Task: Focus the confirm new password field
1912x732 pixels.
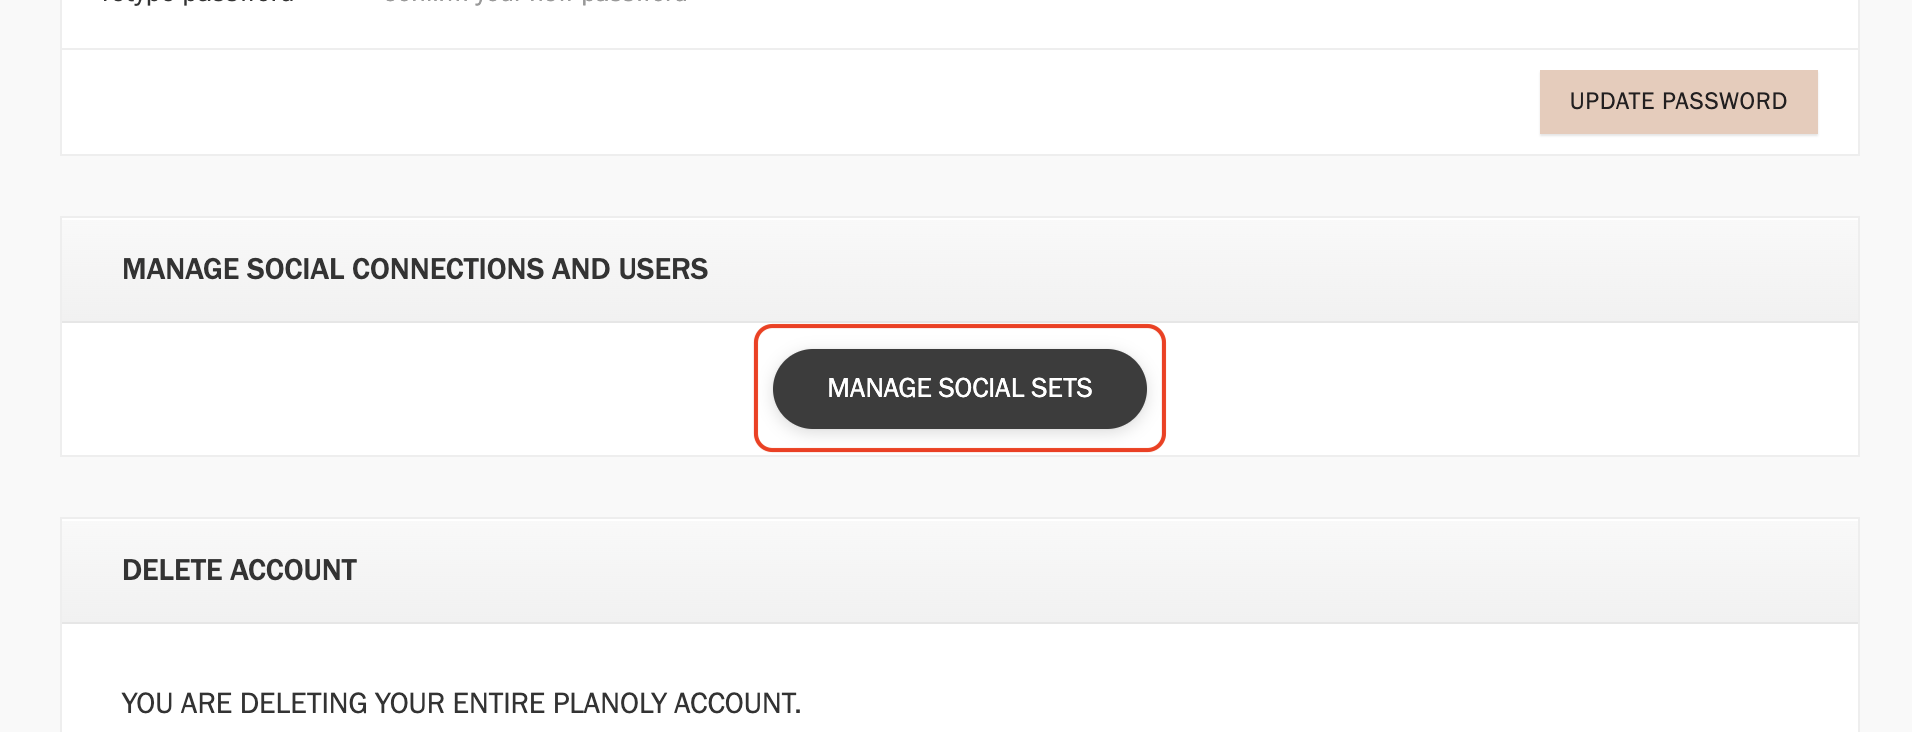Action: [x=535, y=2]
